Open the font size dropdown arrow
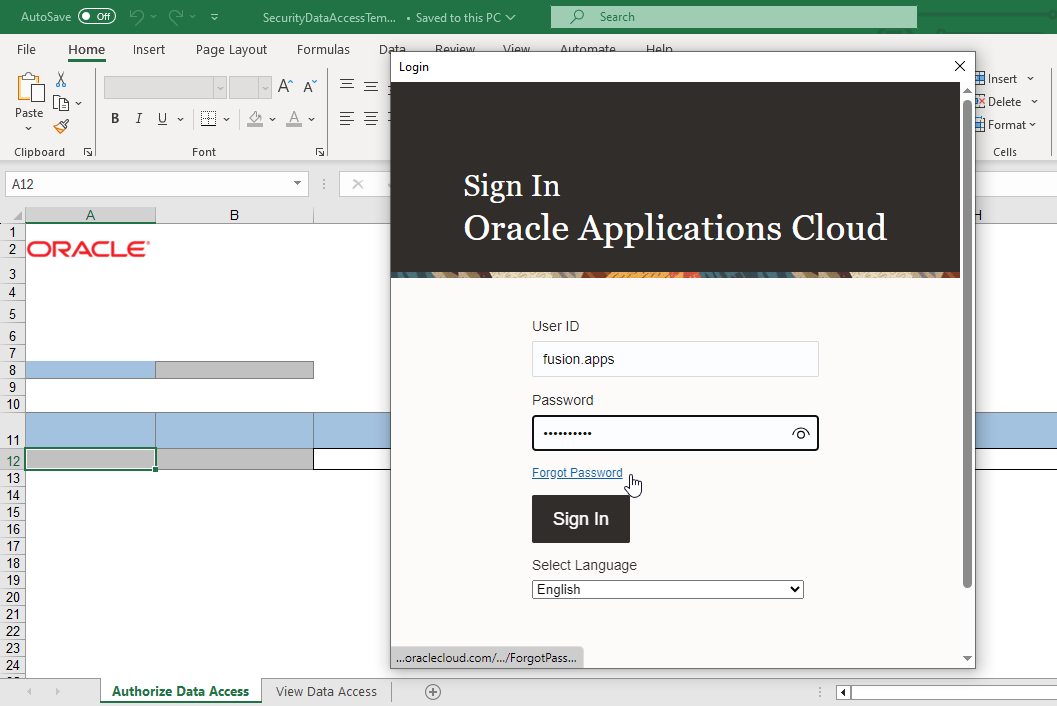Screen dimensions: 1057x706 pyautogui.click(x=265, y=88)
